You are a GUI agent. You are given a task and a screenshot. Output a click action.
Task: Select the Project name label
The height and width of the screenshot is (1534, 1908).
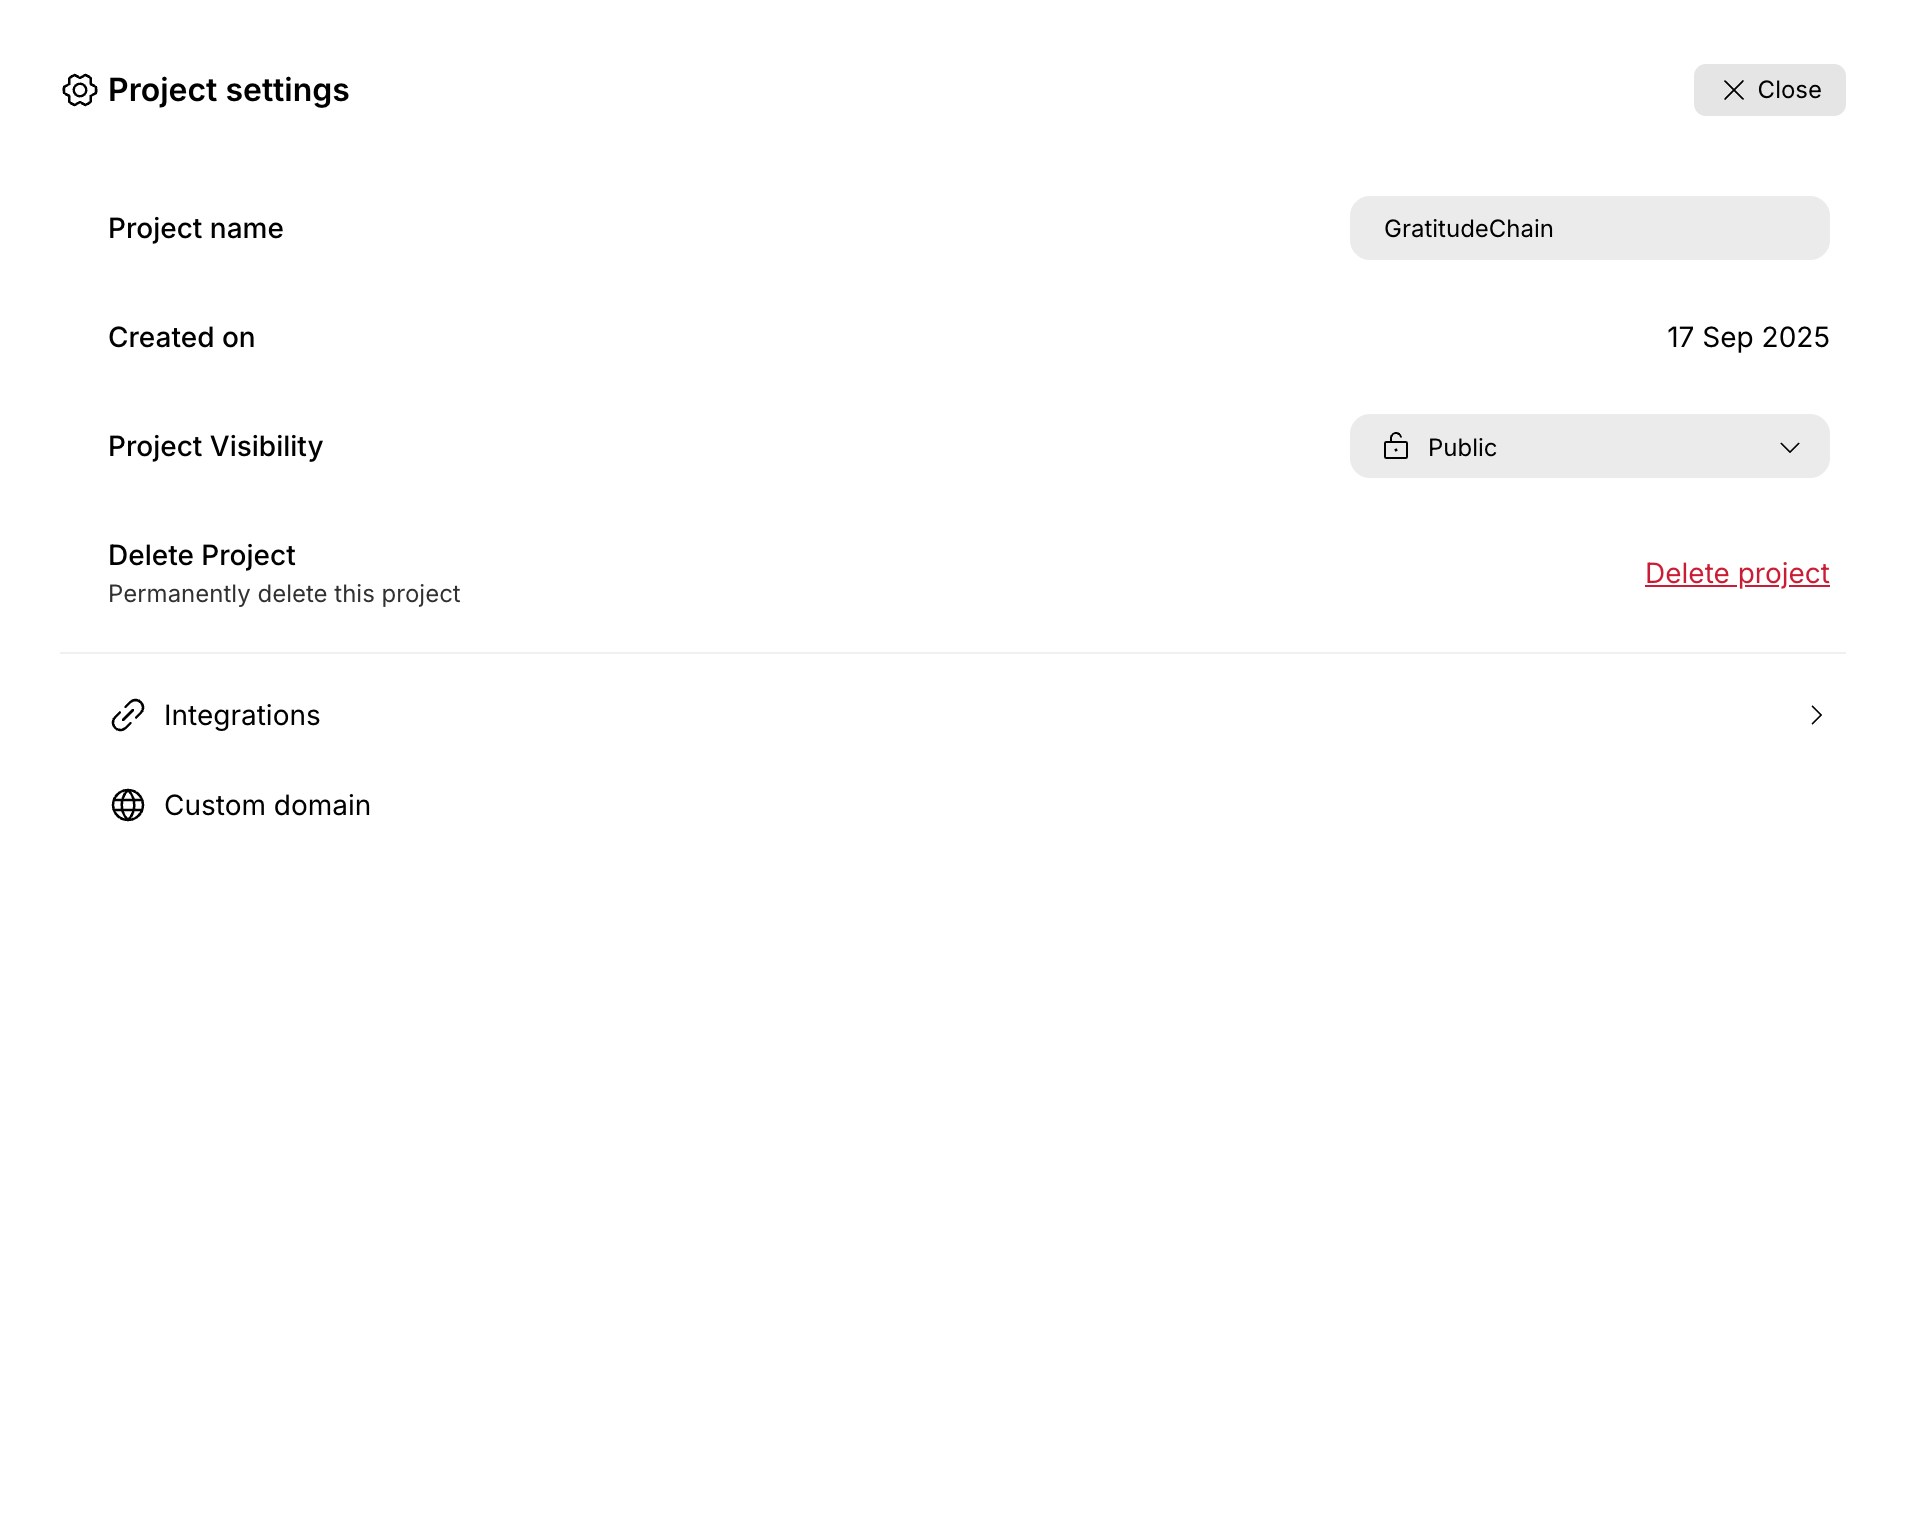tap(195, 228)
